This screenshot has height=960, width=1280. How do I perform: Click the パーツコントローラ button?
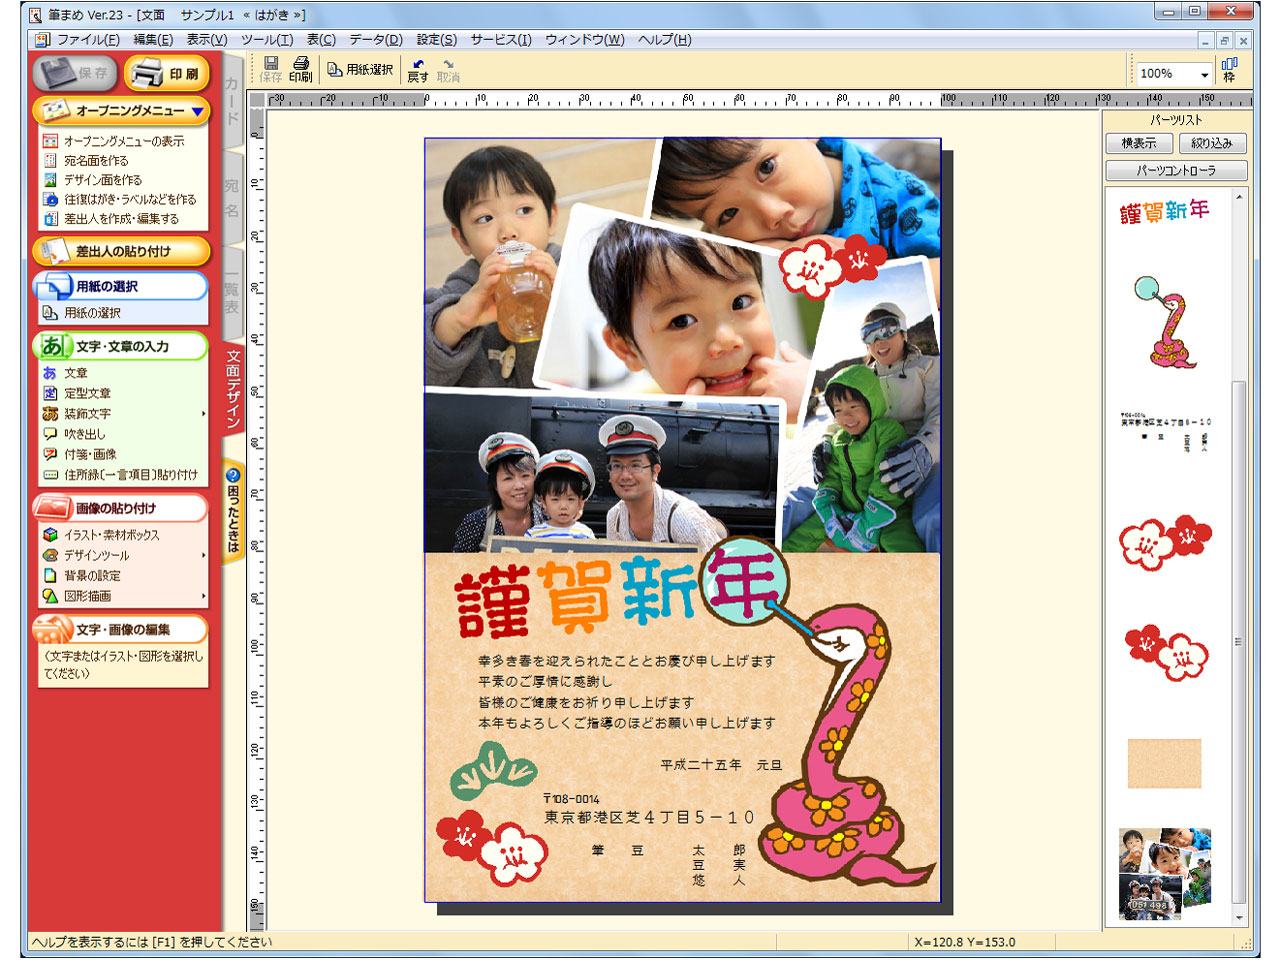[x=1176, y=171]
